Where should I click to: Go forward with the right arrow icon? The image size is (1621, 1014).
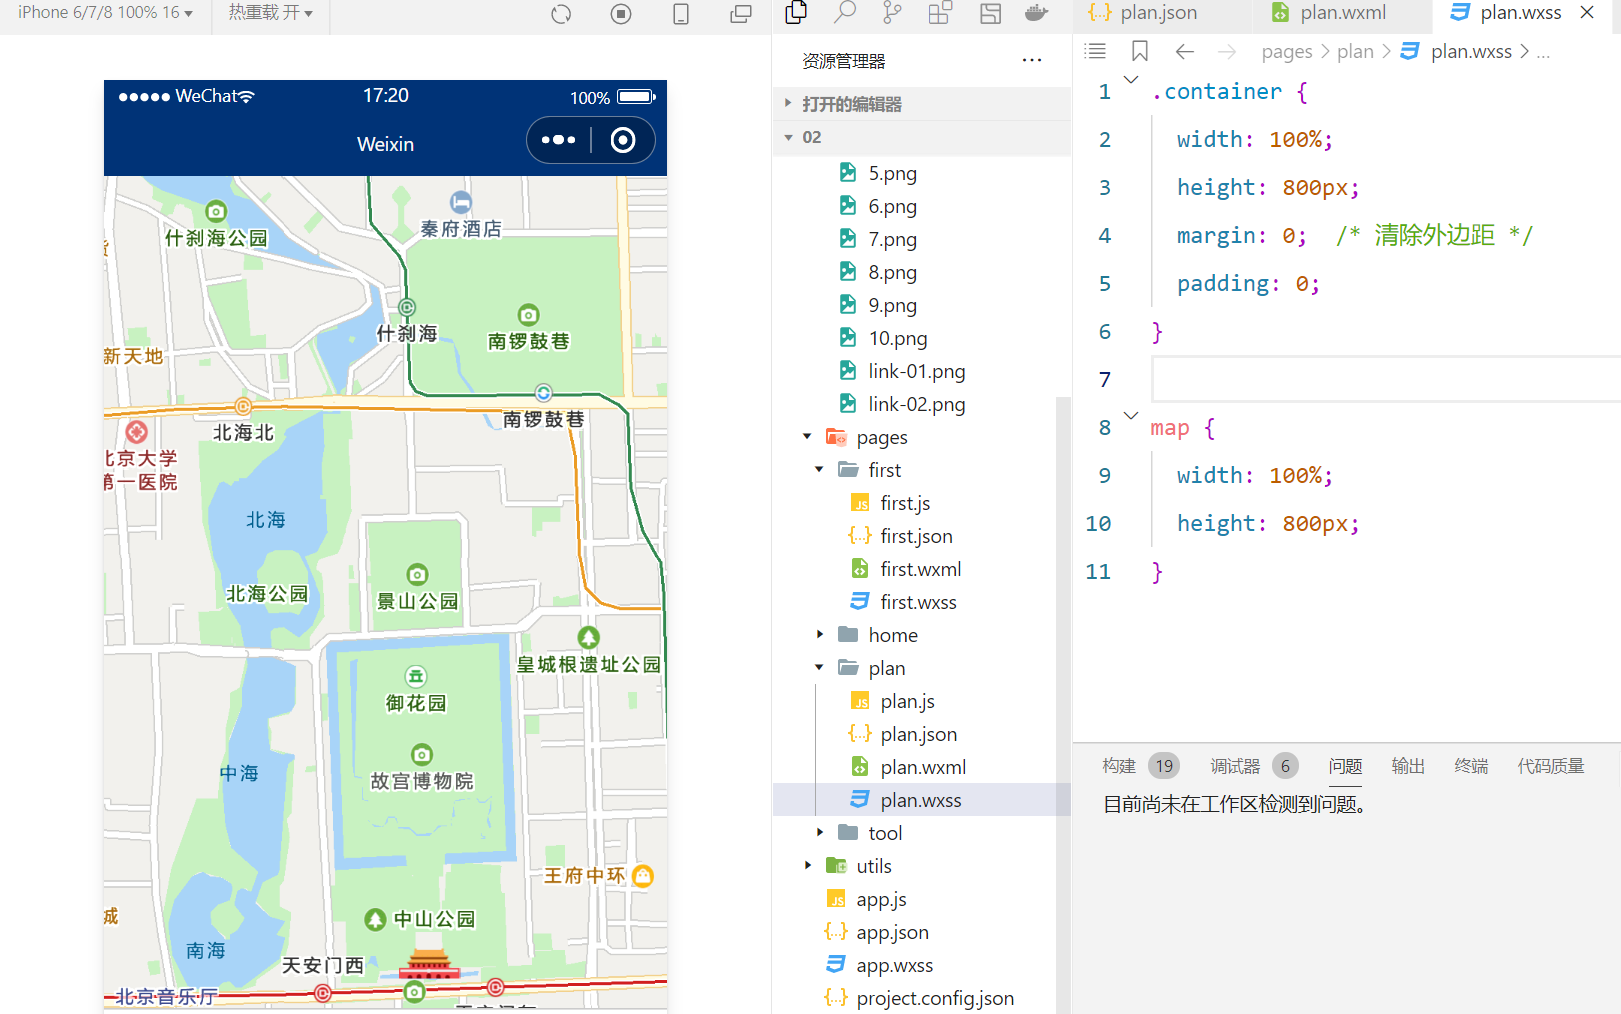1227,51
